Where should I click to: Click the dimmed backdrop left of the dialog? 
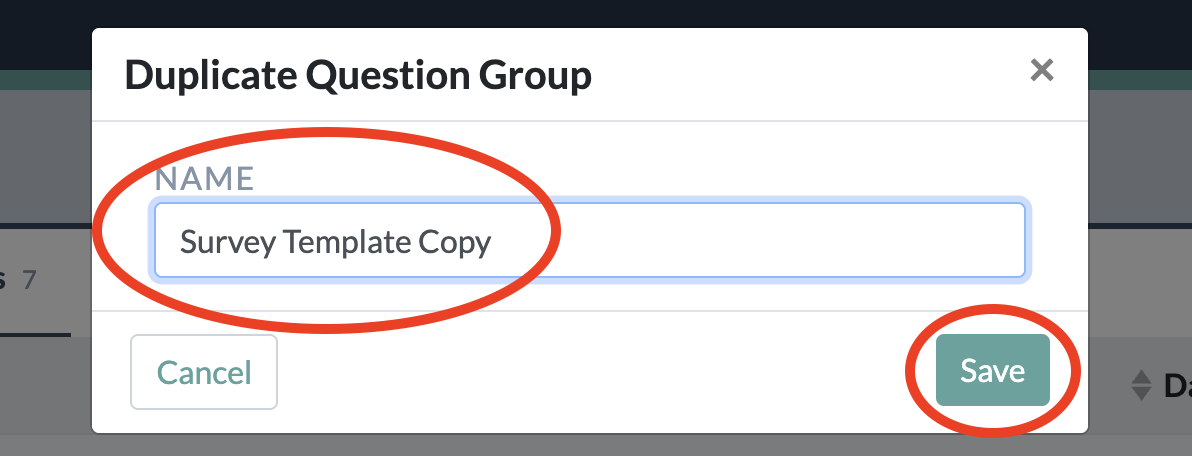pos(46,152)
